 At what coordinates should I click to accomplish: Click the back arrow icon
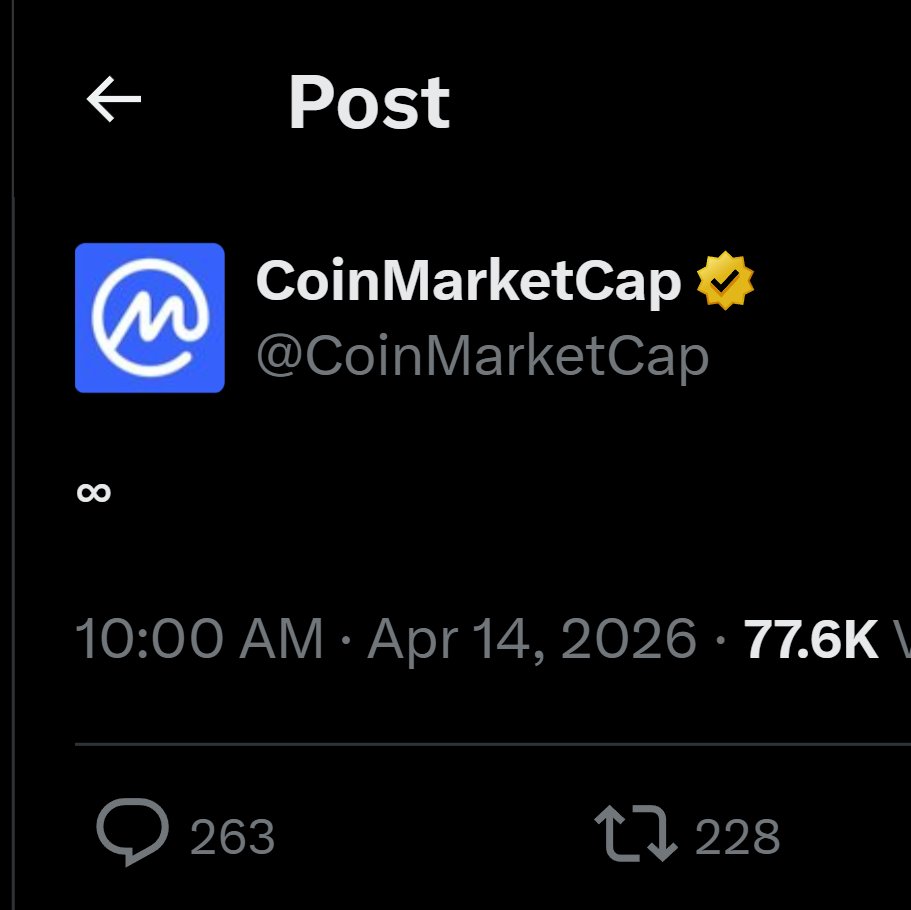pos(113,100)
